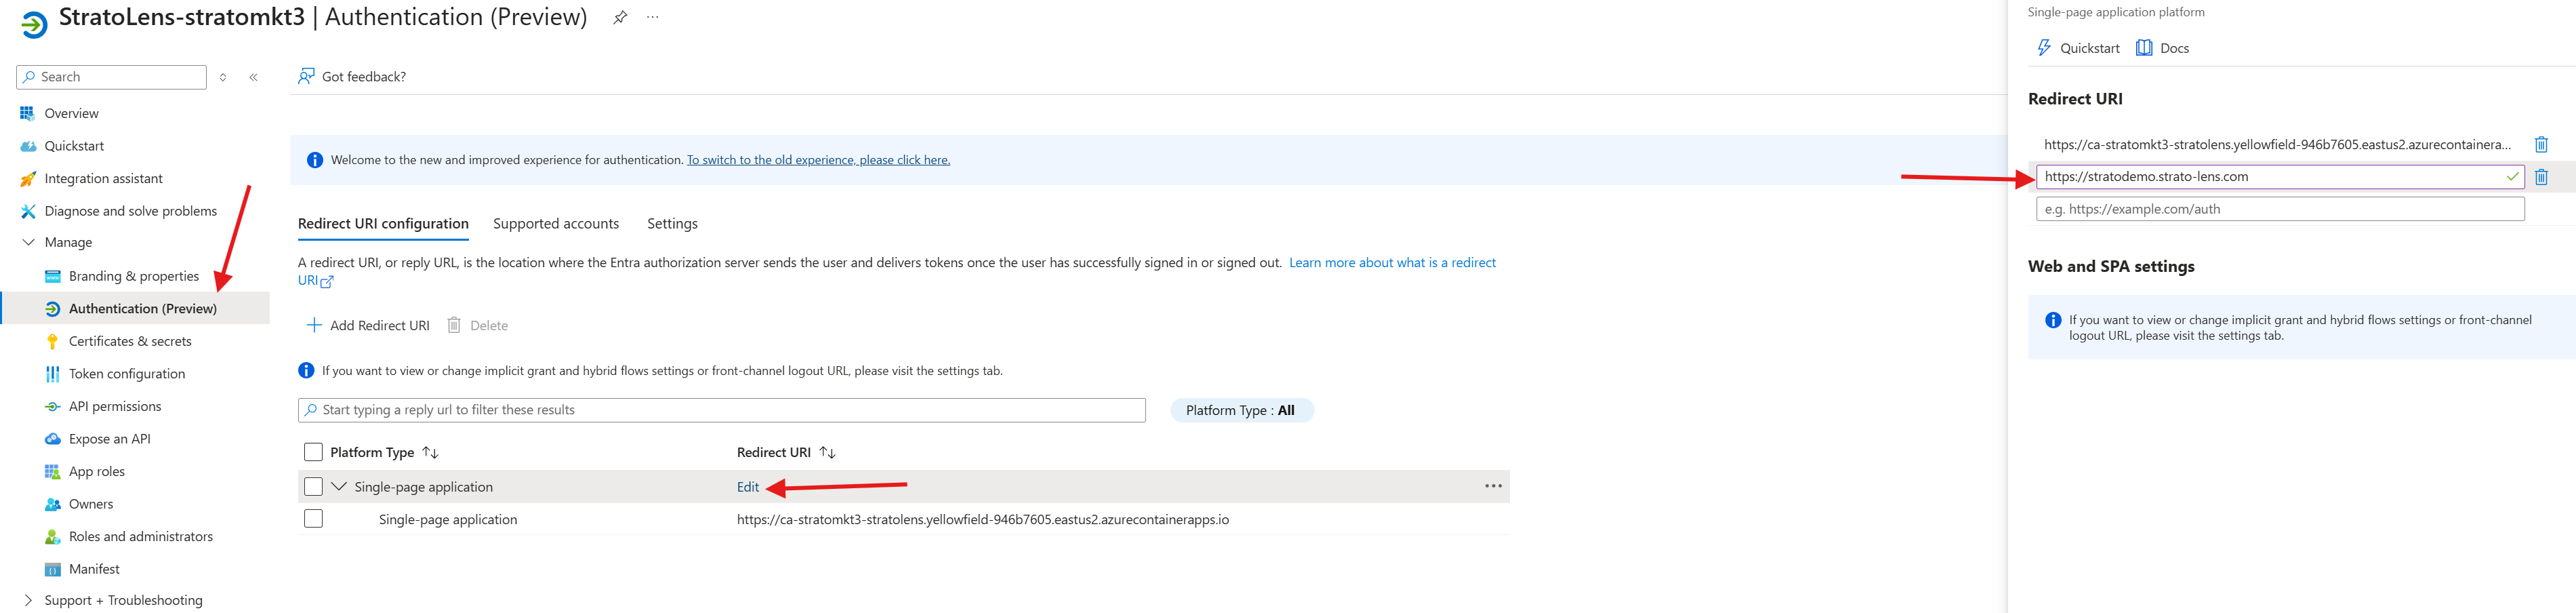Open the ellipsis menu beside the title
Image resolution: width=2576 pixels, height=613 pixels.
(653, 17)
